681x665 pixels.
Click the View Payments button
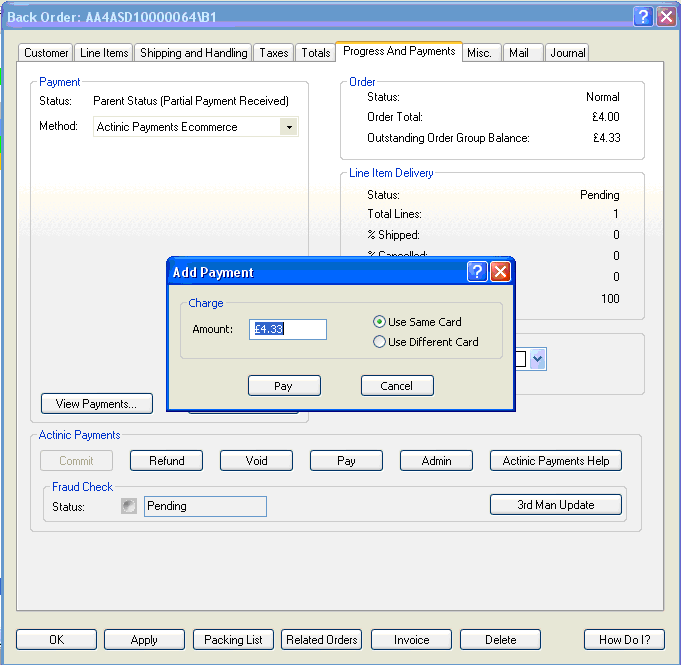96,404
